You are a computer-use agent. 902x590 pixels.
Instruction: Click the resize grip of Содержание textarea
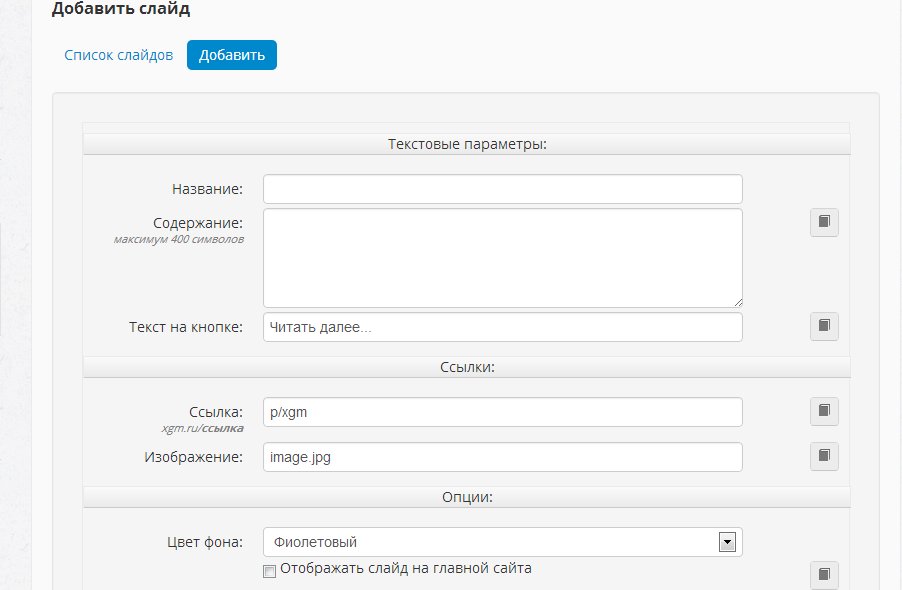pos(738,302)
